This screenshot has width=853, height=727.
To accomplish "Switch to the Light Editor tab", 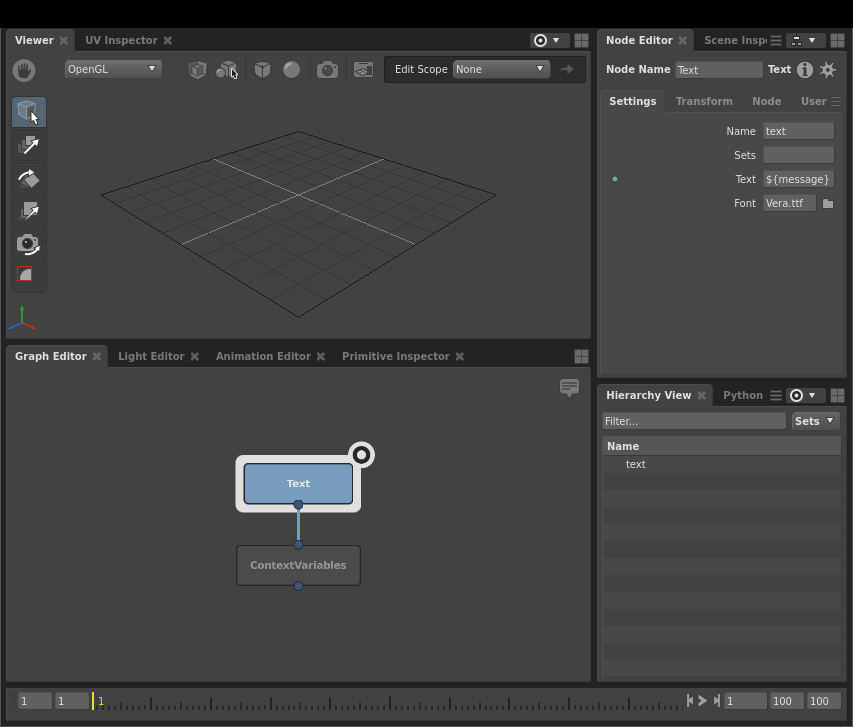I will click(x=151, y=356).
